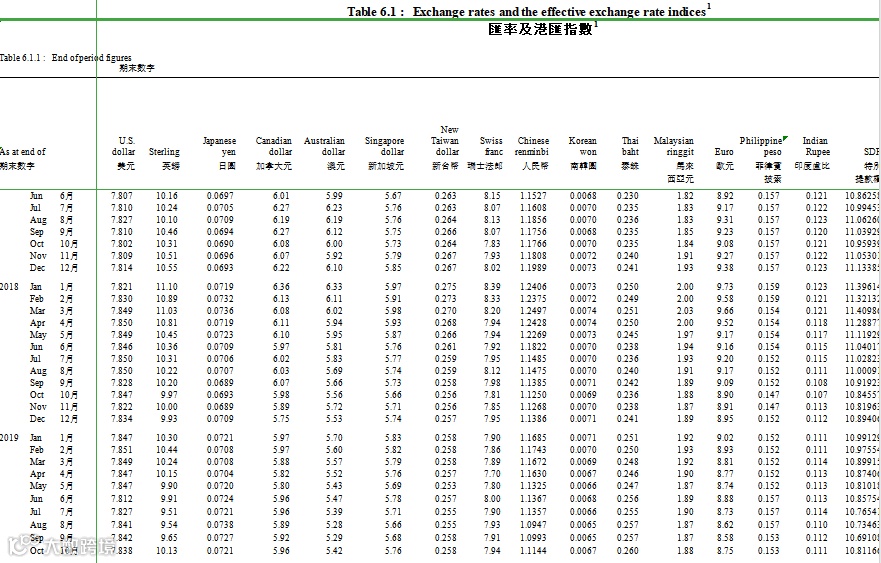Select the 'U.S. dollar' column header

(x=124, y=146)
